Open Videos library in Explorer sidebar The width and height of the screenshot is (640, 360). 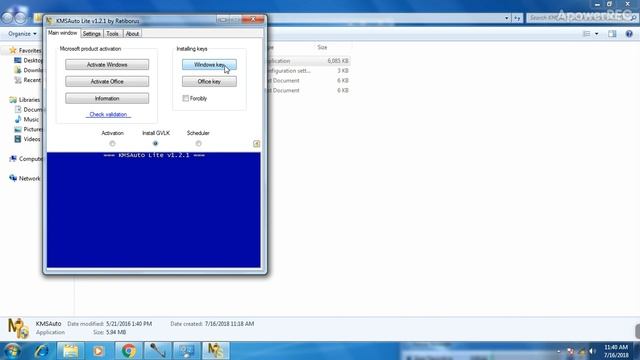coord(32,139)
